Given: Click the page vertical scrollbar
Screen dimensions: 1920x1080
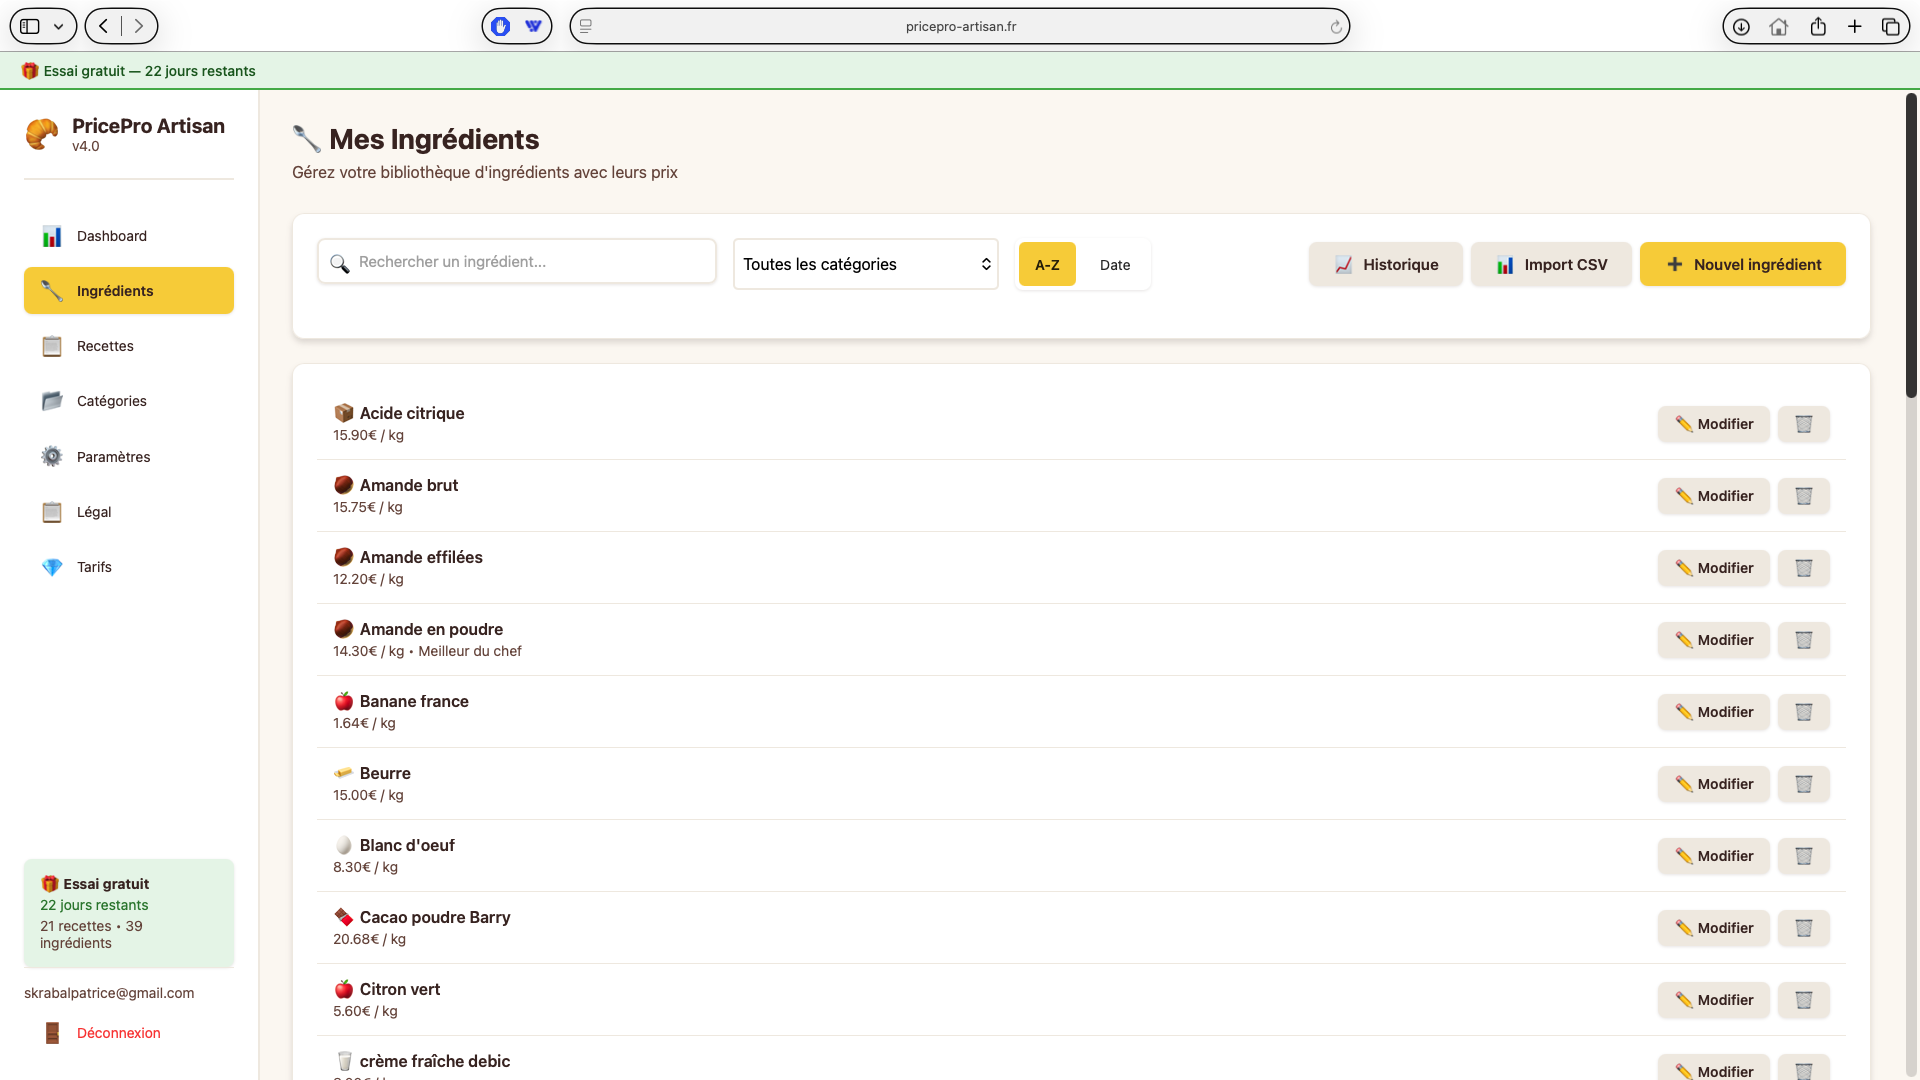Looking at the screenshot, I should coord(1911,245).
